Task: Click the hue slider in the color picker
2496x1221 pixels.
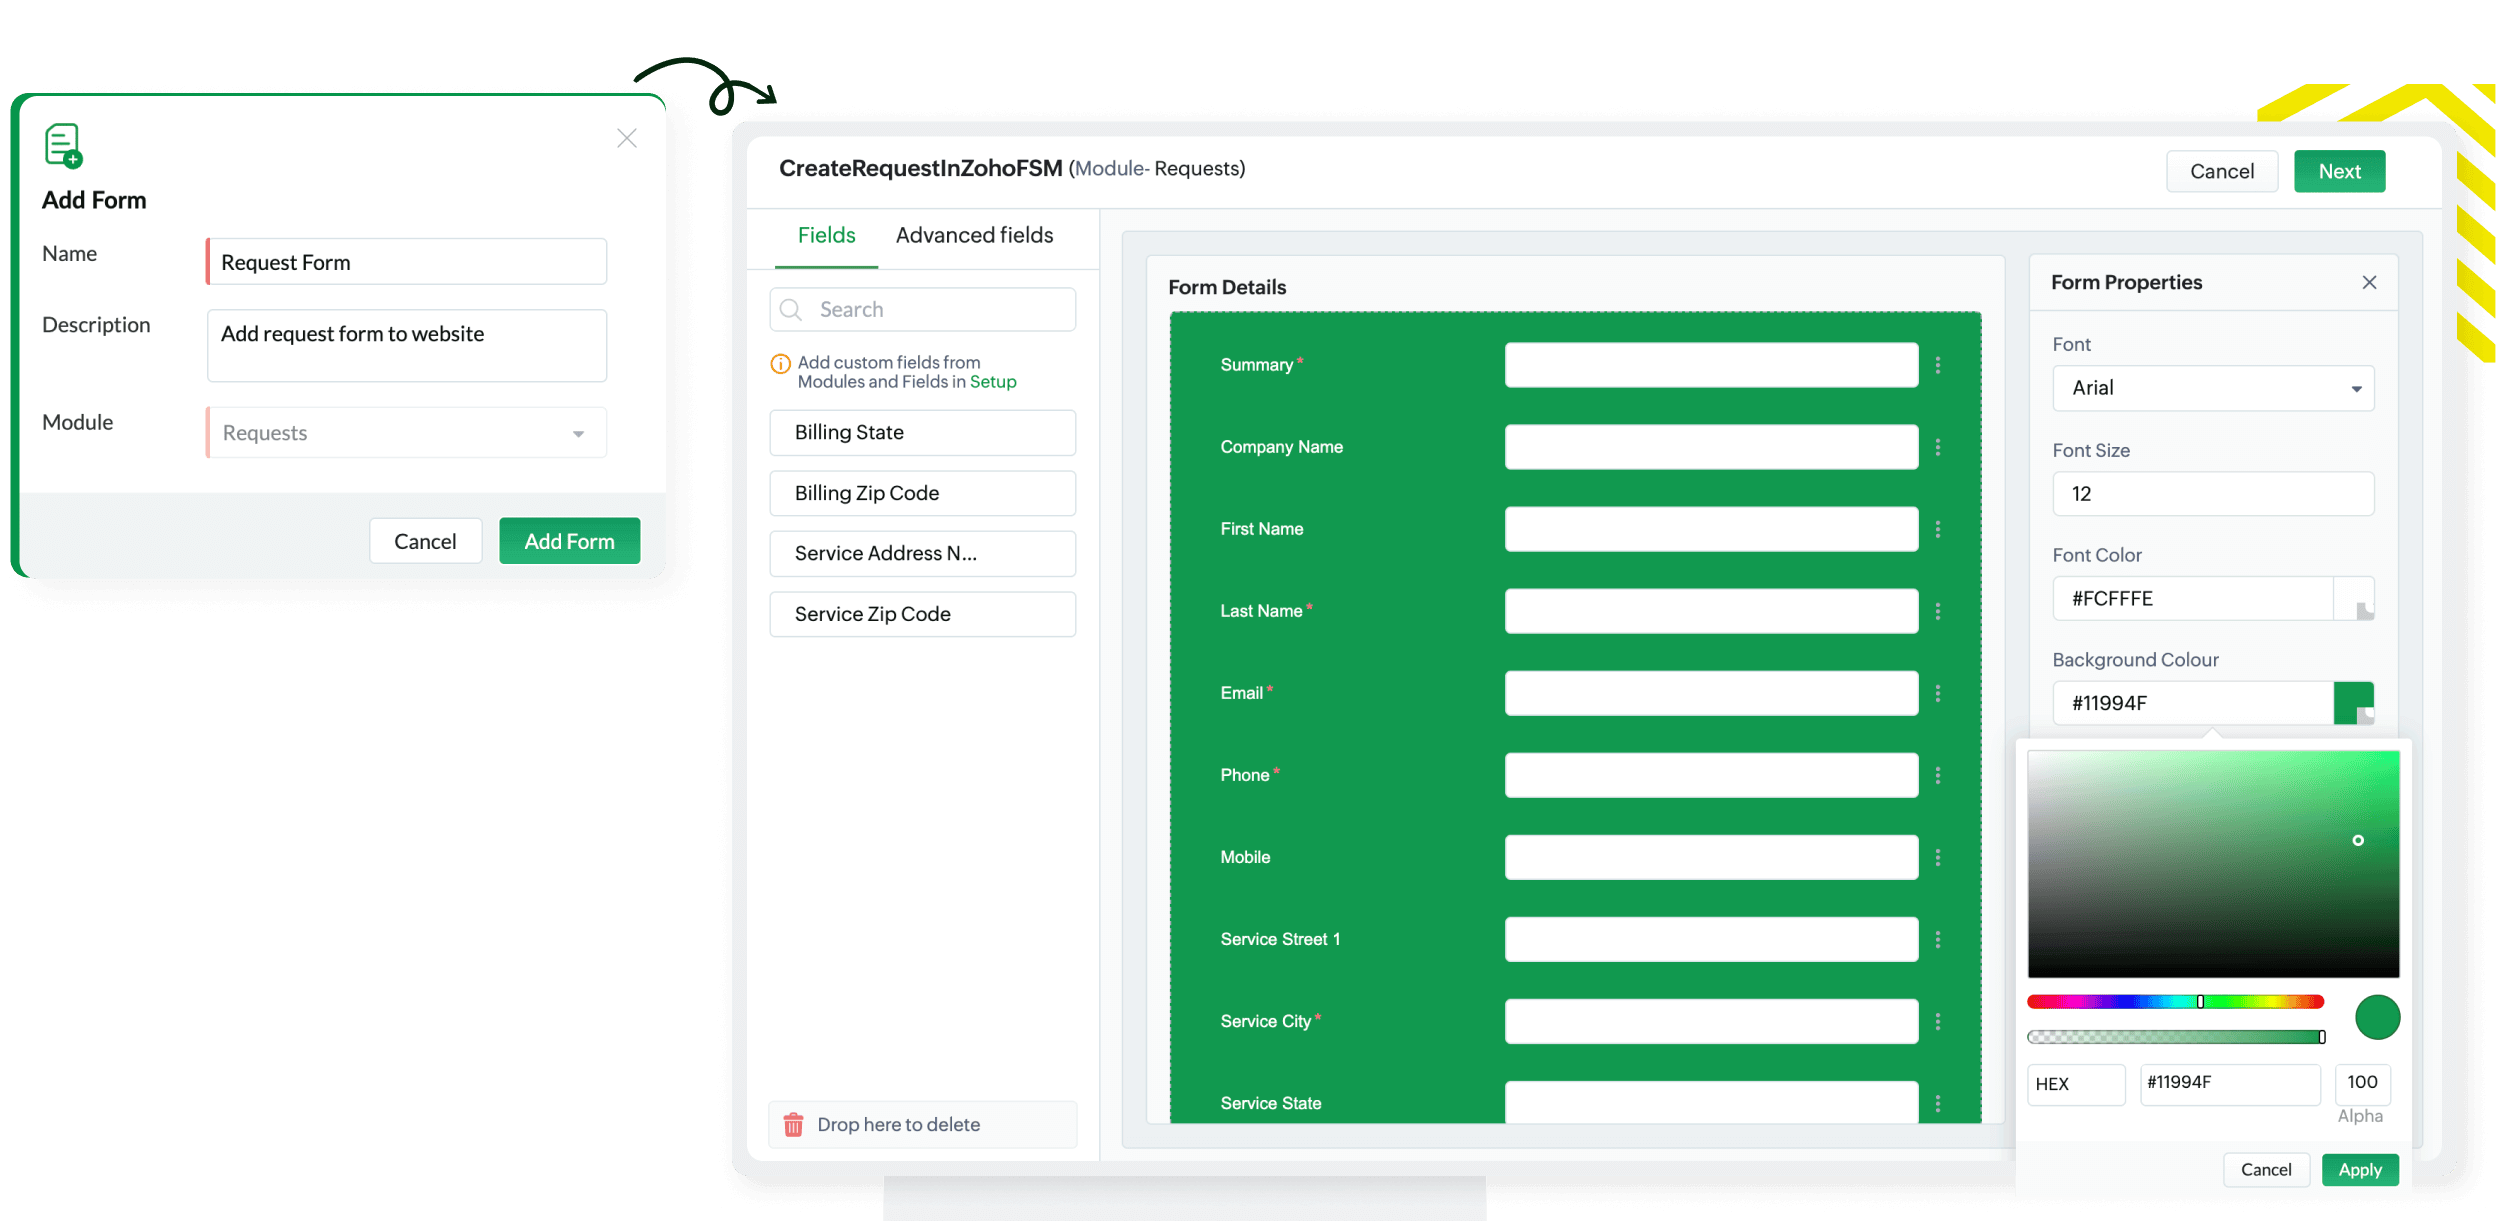Action: coord(2174,1002)
